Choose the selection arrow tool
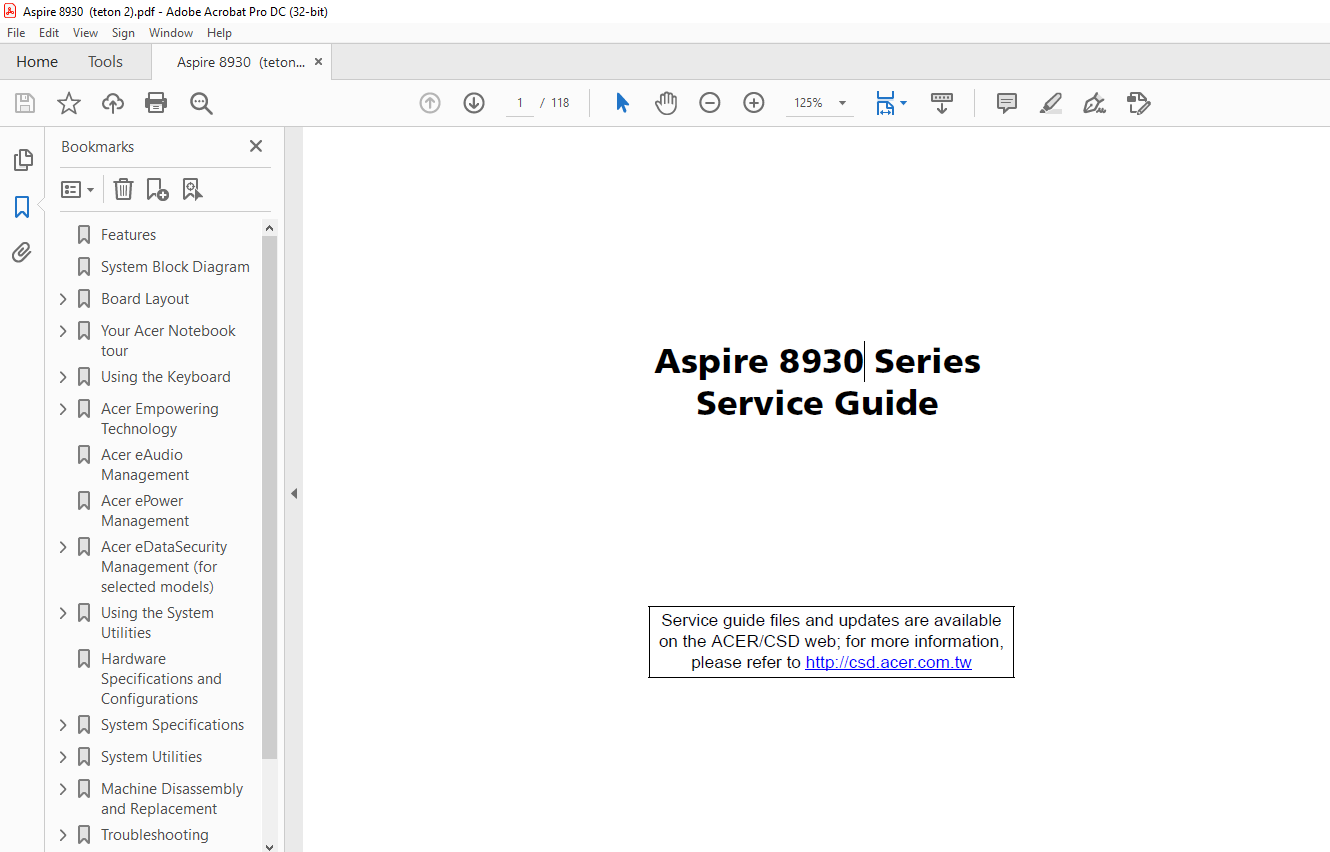The width and height of the screenshot is (1330, 852). 622,103
